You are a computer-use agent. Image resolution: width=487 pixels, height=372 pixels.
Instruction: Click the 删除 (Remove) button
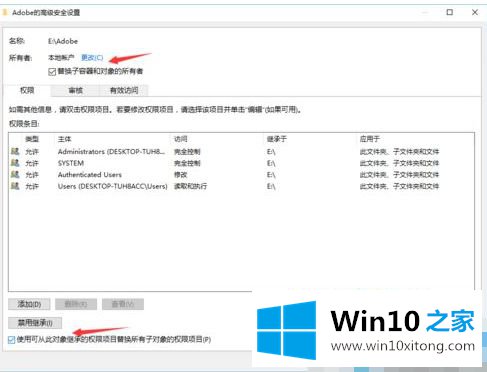click(76, 304)
